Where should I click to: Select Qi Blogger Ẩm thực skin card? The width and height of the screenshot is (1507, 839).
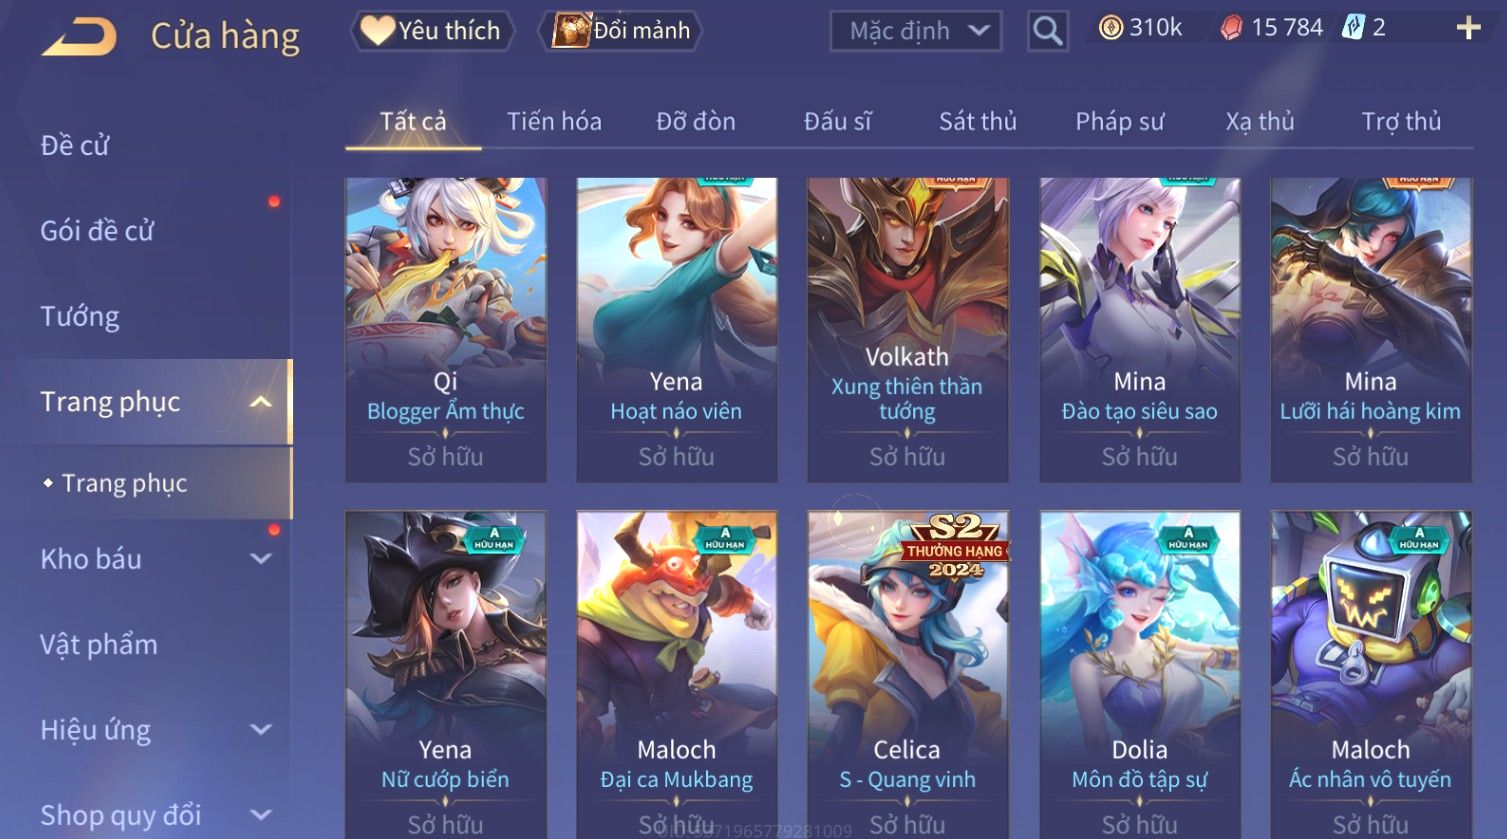coord(445,329)
